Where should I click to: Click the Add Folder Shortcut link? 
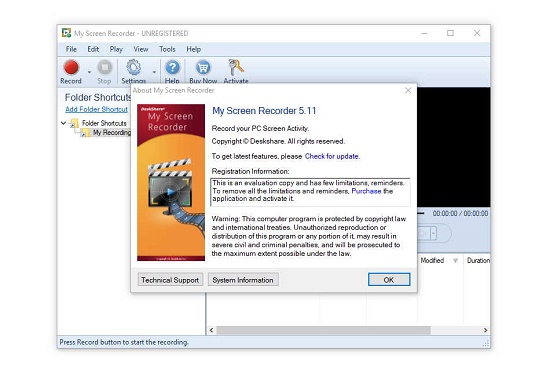pos(96,109)
